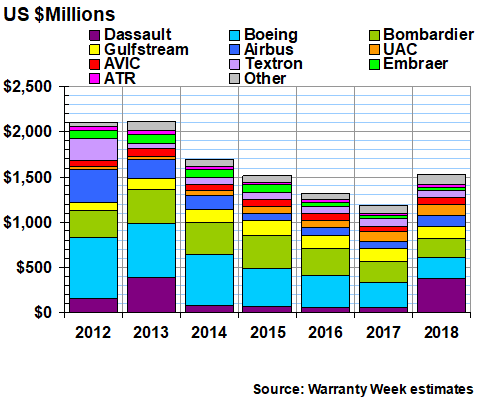Click the Embraer green segment in 2012 bar
This screenshot has height=400, width=480.
(x=93, y=134)
